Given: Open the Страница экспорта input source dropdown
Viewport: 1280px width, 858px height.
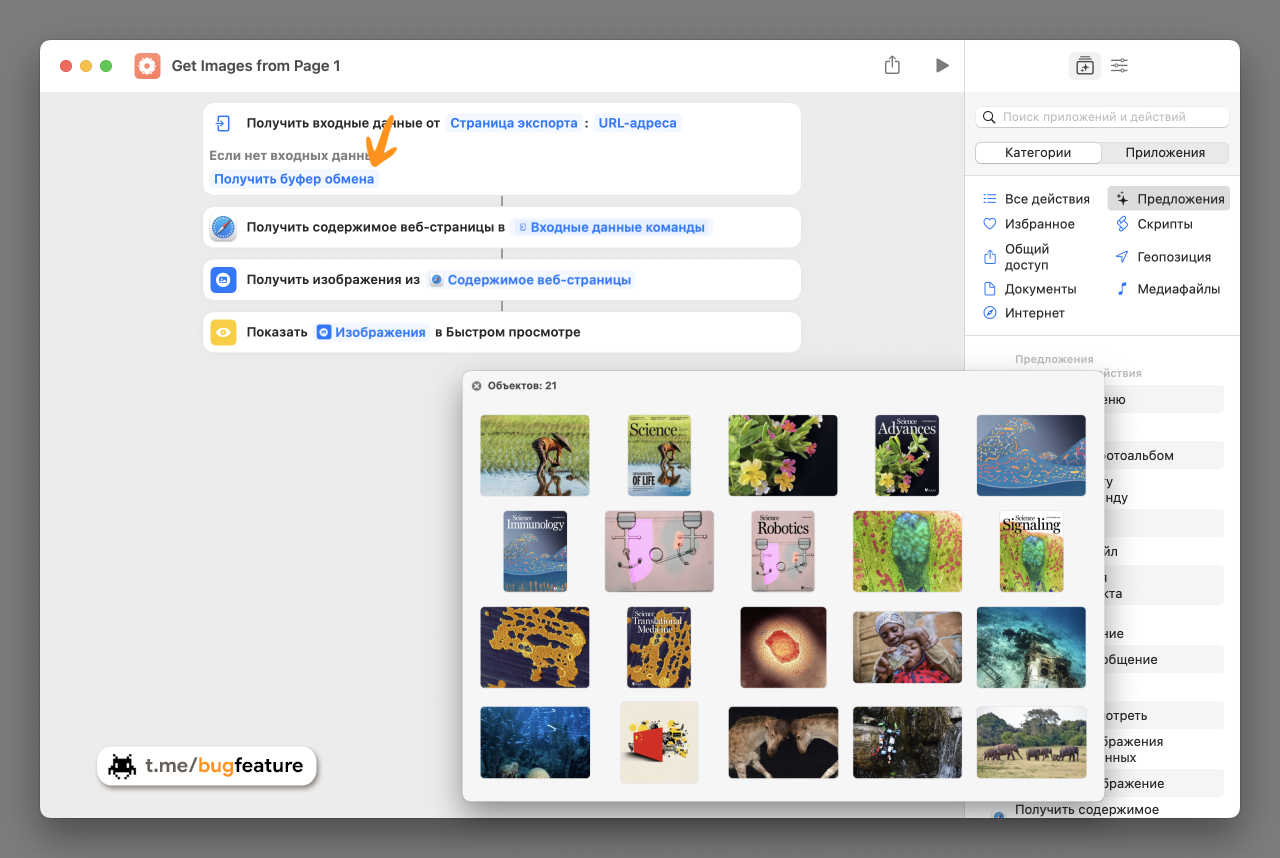Looking at the screenshot, I should click(514, 123).
